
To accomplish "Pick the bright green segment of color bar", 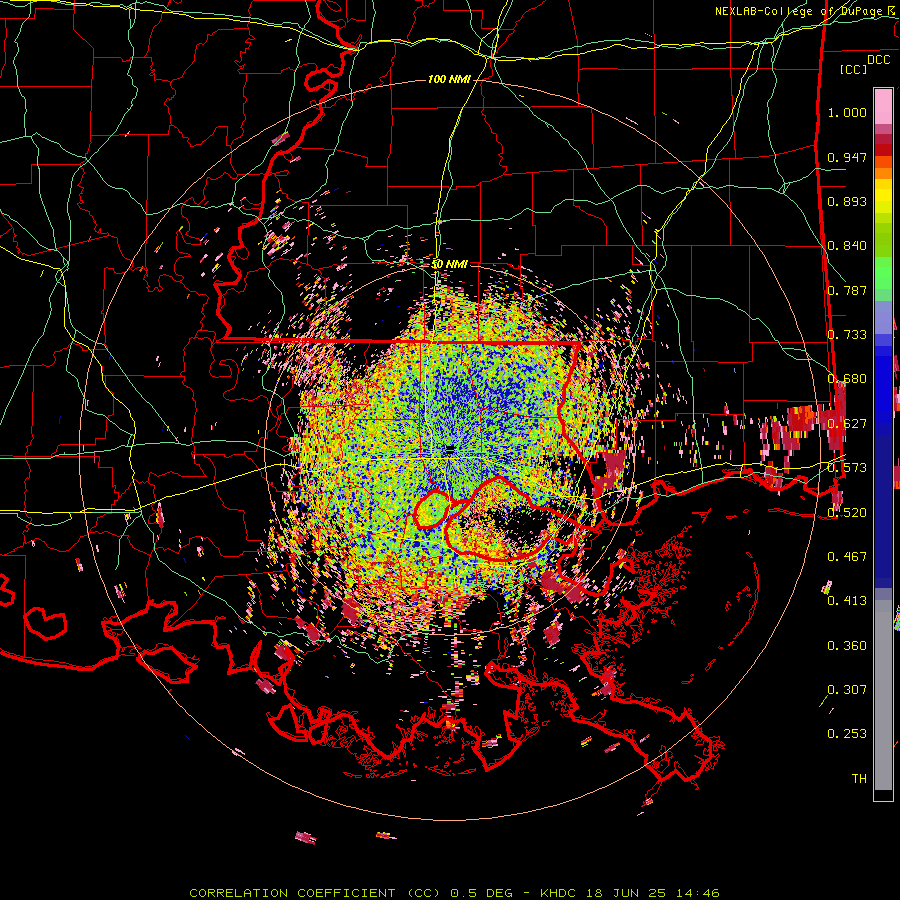I will tap(883, 273).
